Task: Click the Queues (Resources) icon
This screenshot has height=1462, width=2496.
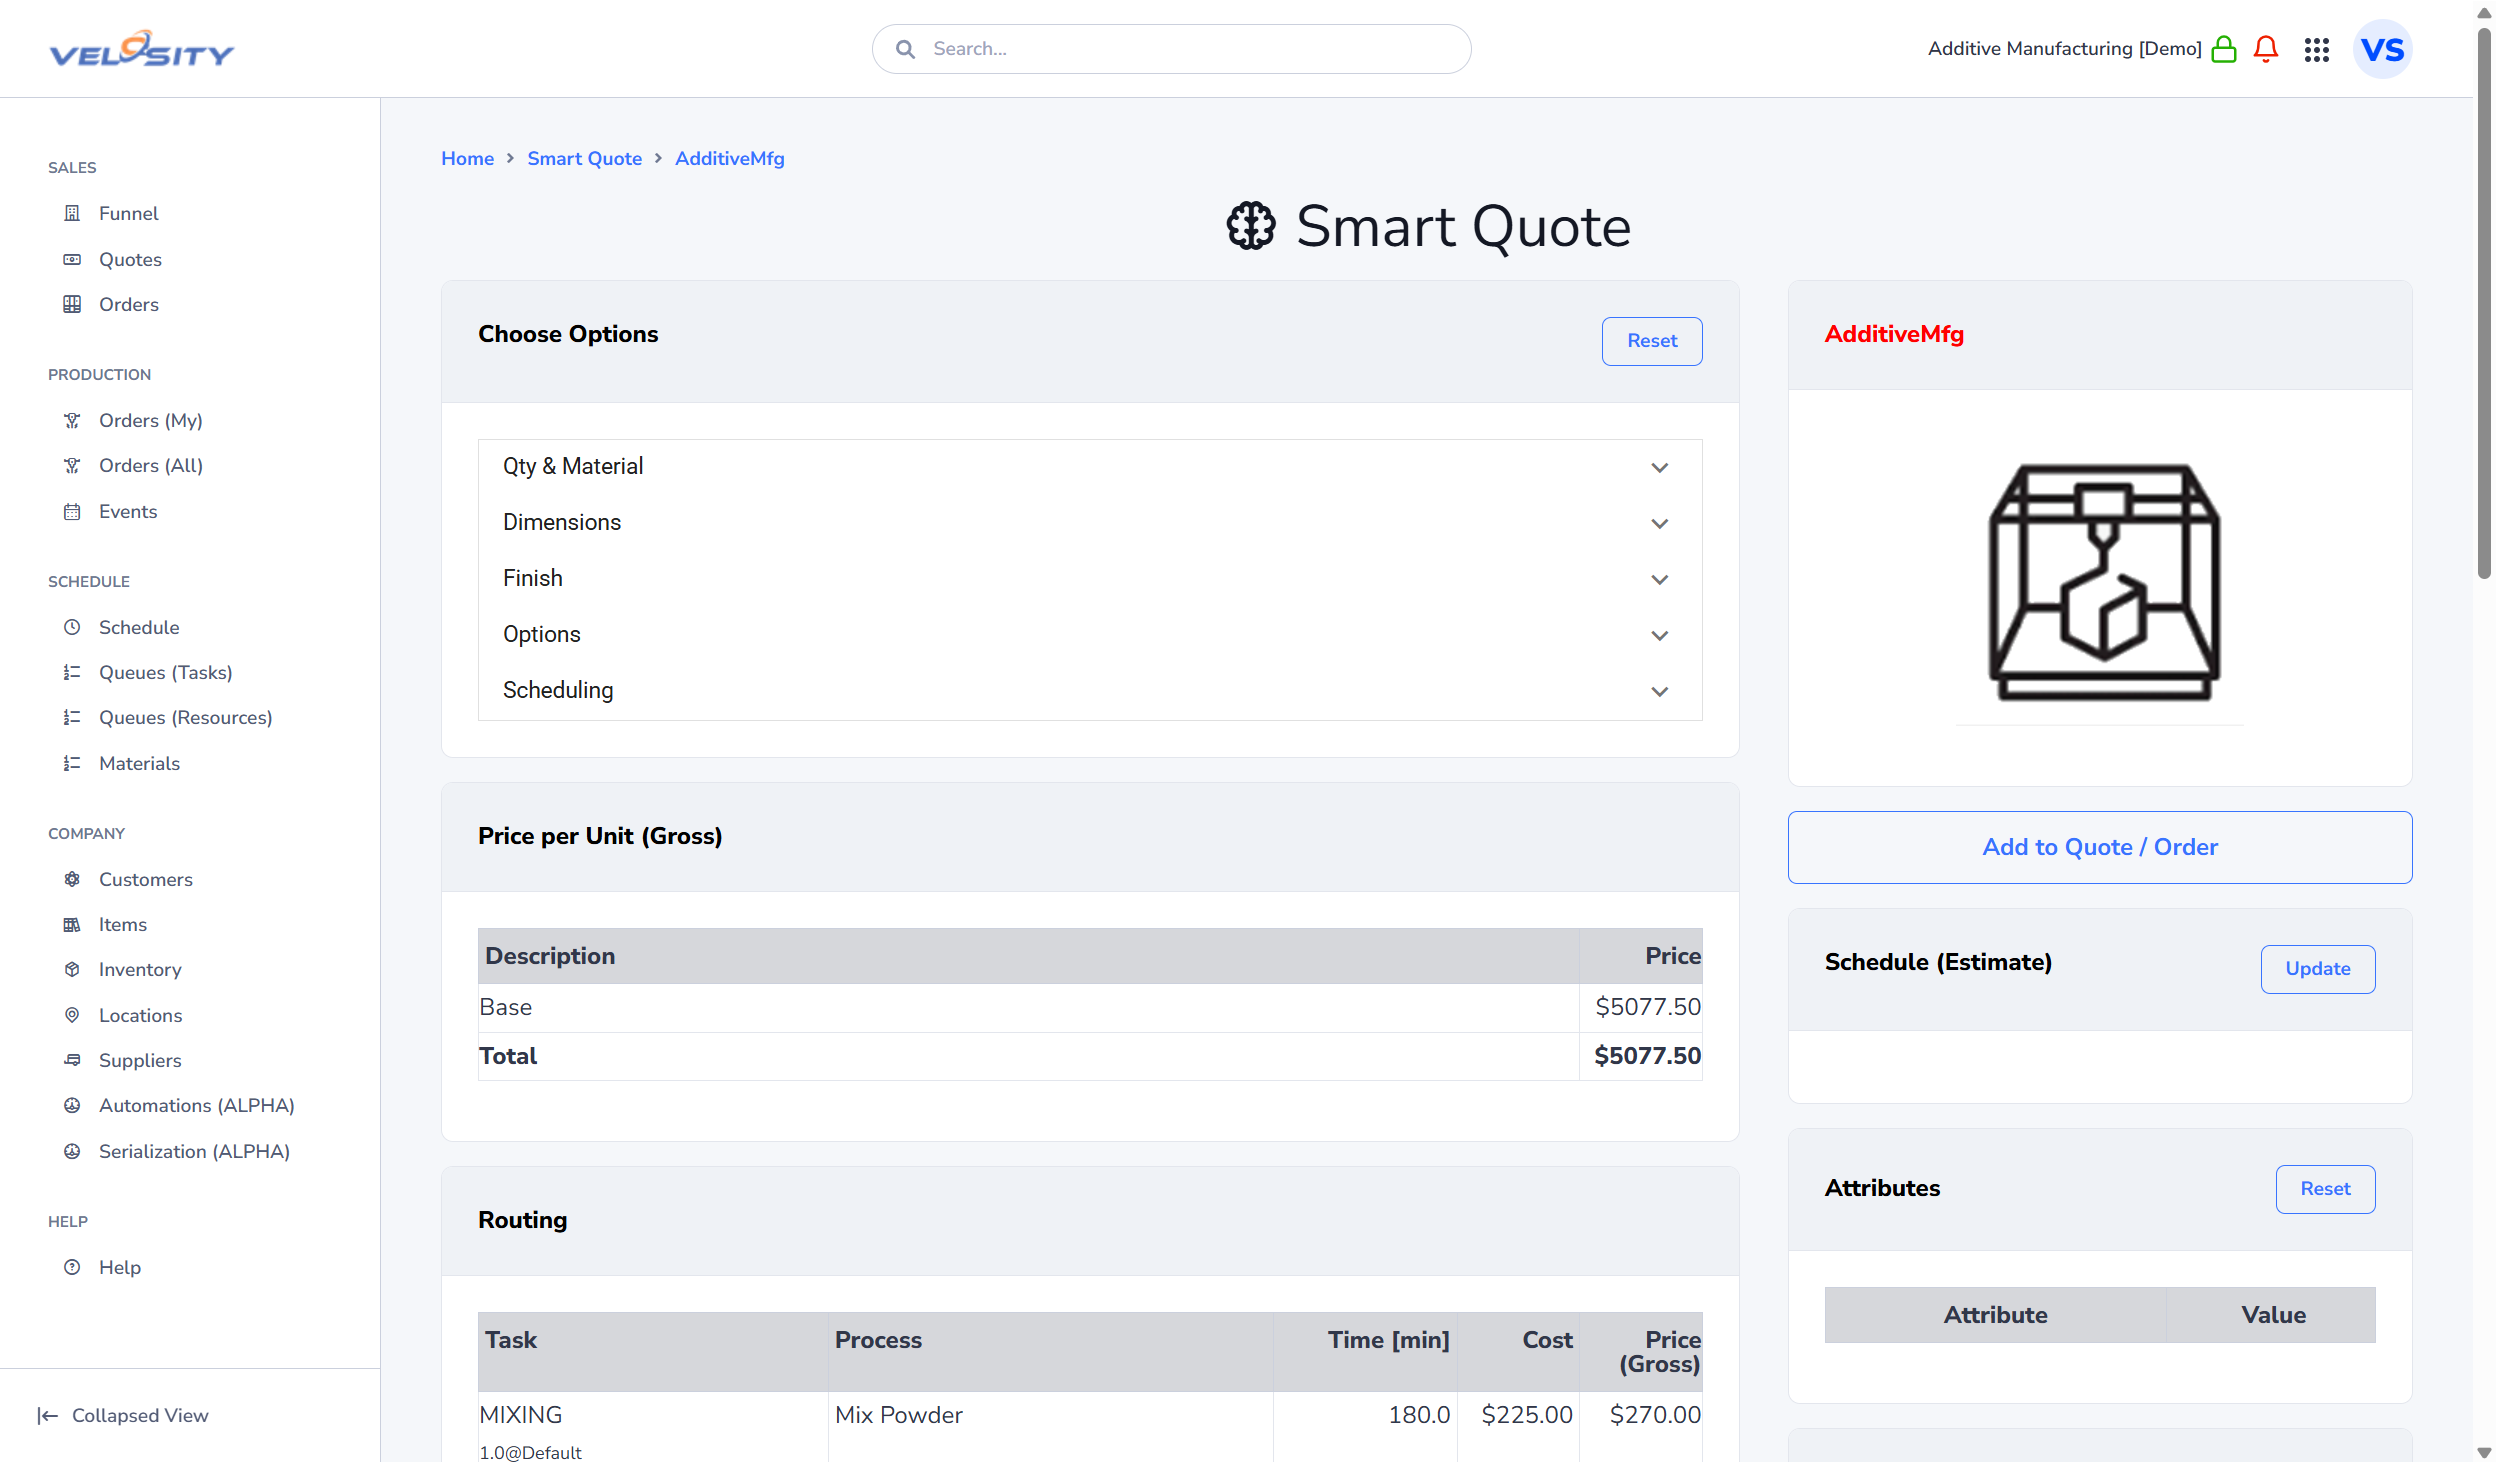Action: 72,717
